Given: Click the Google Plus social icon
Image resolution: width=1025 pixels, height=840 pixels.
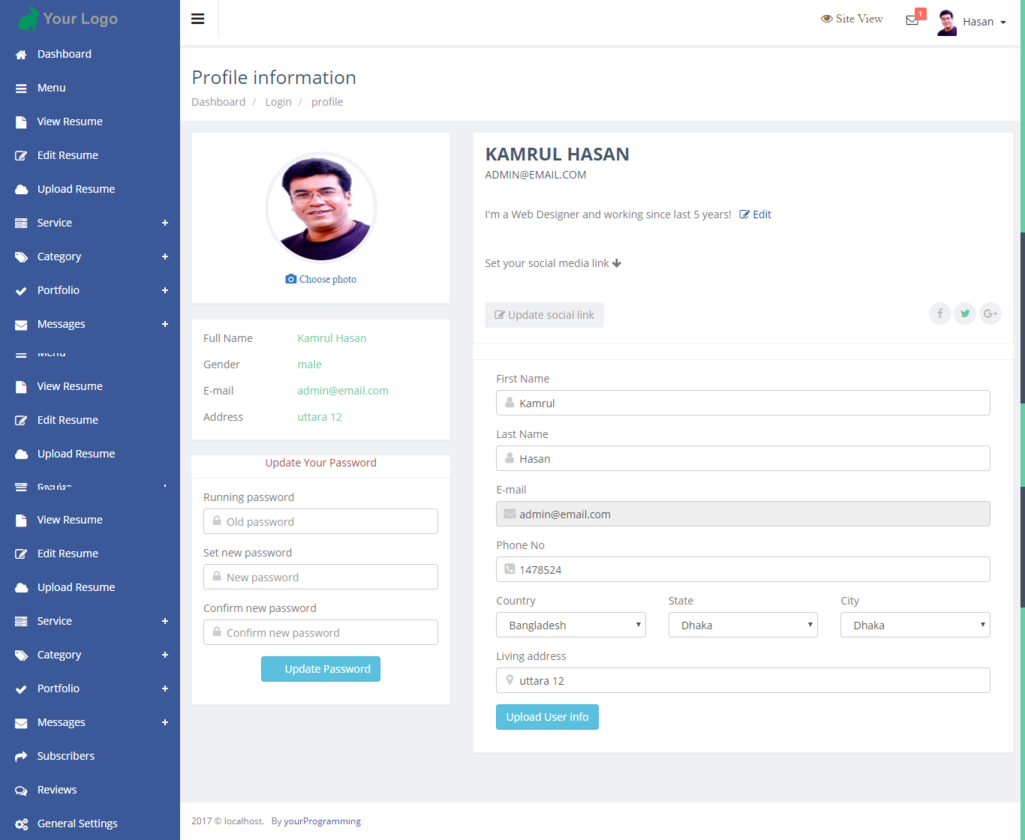Looking at the screenshot, I should [990, 314].
